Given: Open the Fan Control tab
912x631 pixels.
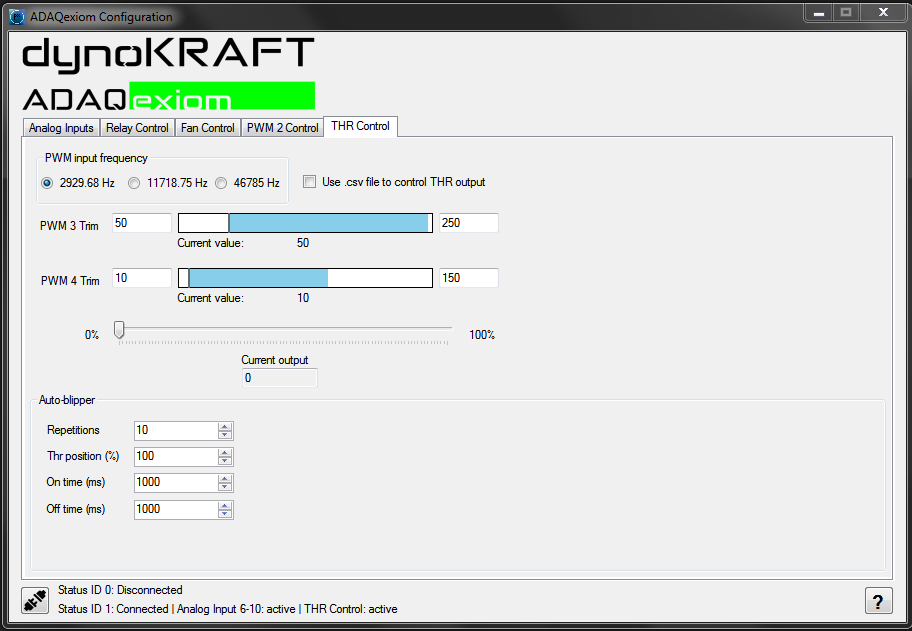Looking at the screenshot, I should tap(208, 128).
